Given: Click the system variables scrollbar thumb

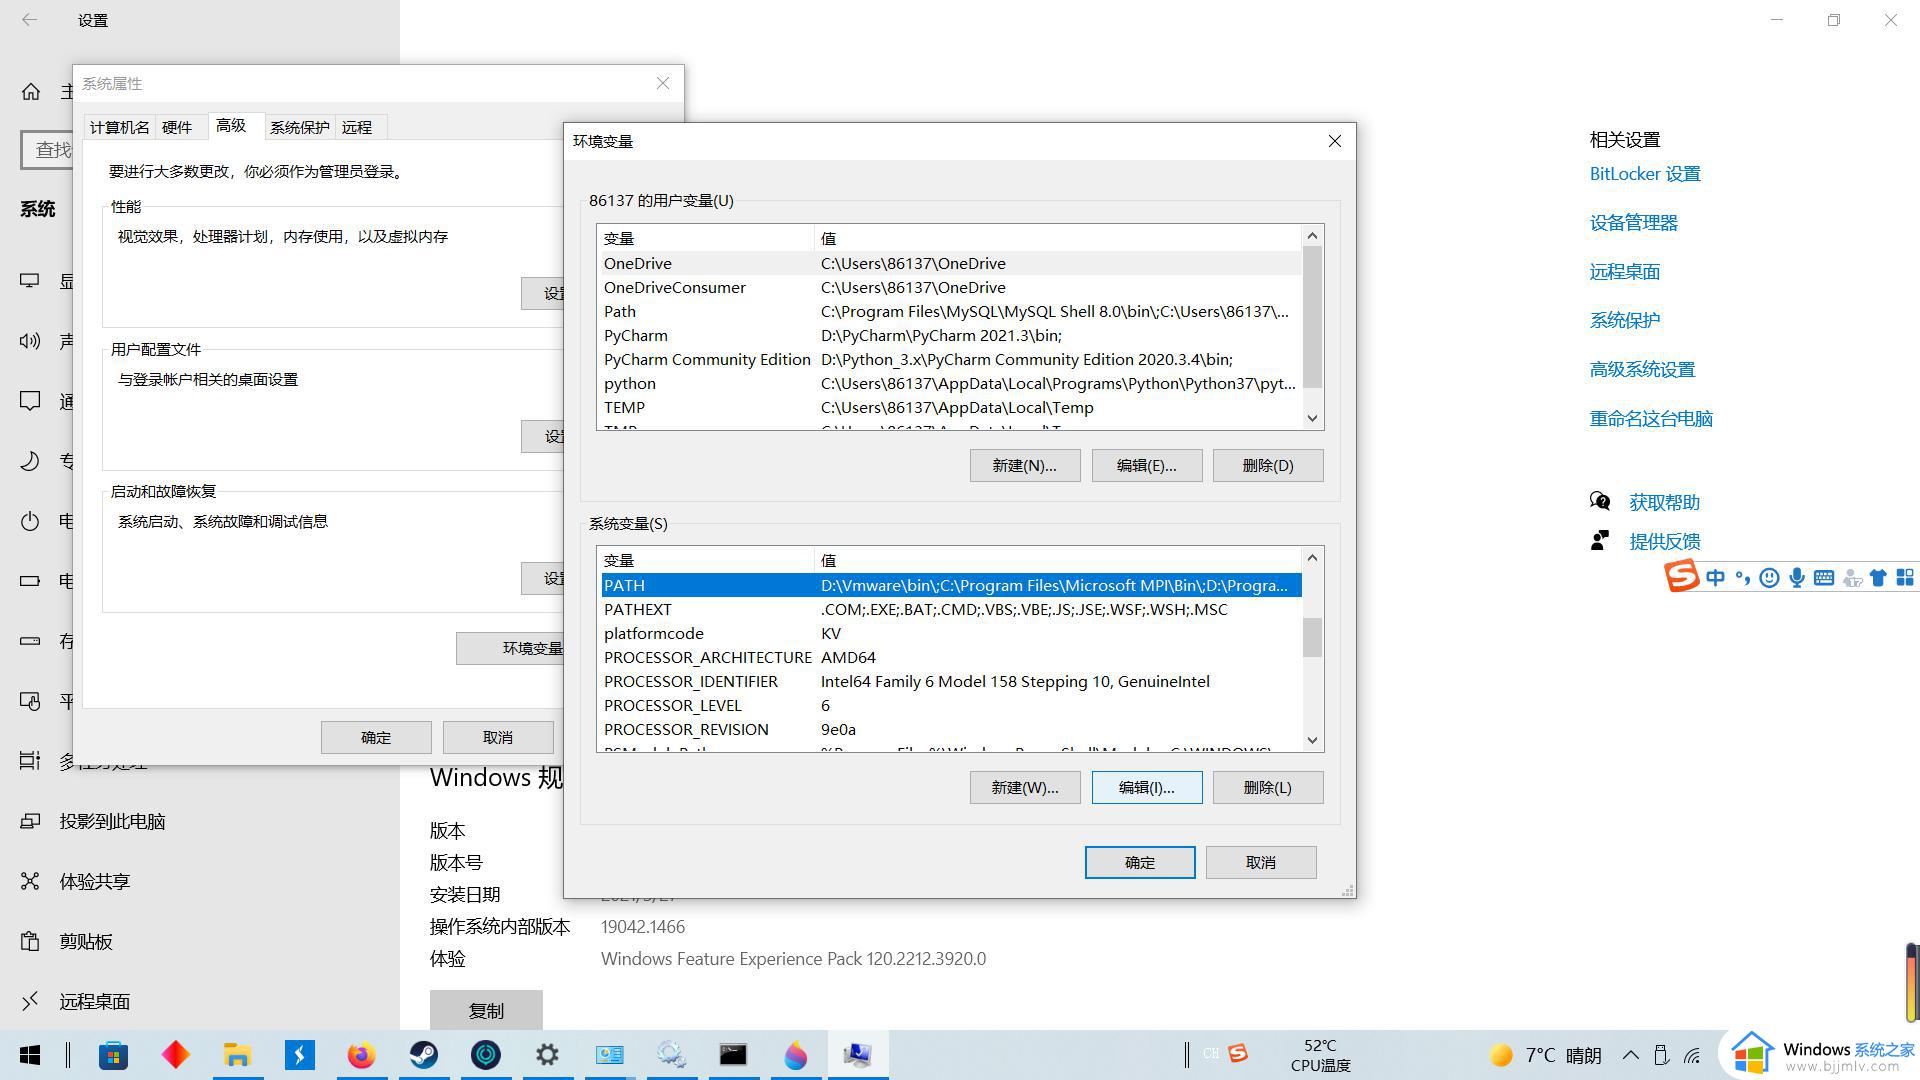Looking at the screenshot, I should tap(1313, 637).
